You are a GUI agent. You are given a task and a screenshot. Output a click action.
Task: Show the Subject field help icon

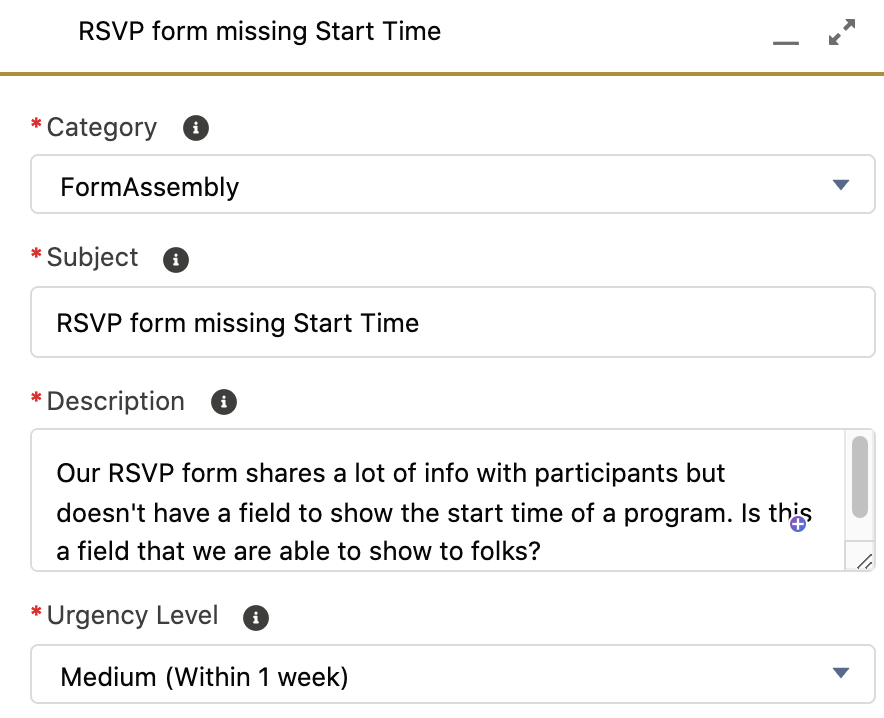pyautogui.click(x=176, y=260)
